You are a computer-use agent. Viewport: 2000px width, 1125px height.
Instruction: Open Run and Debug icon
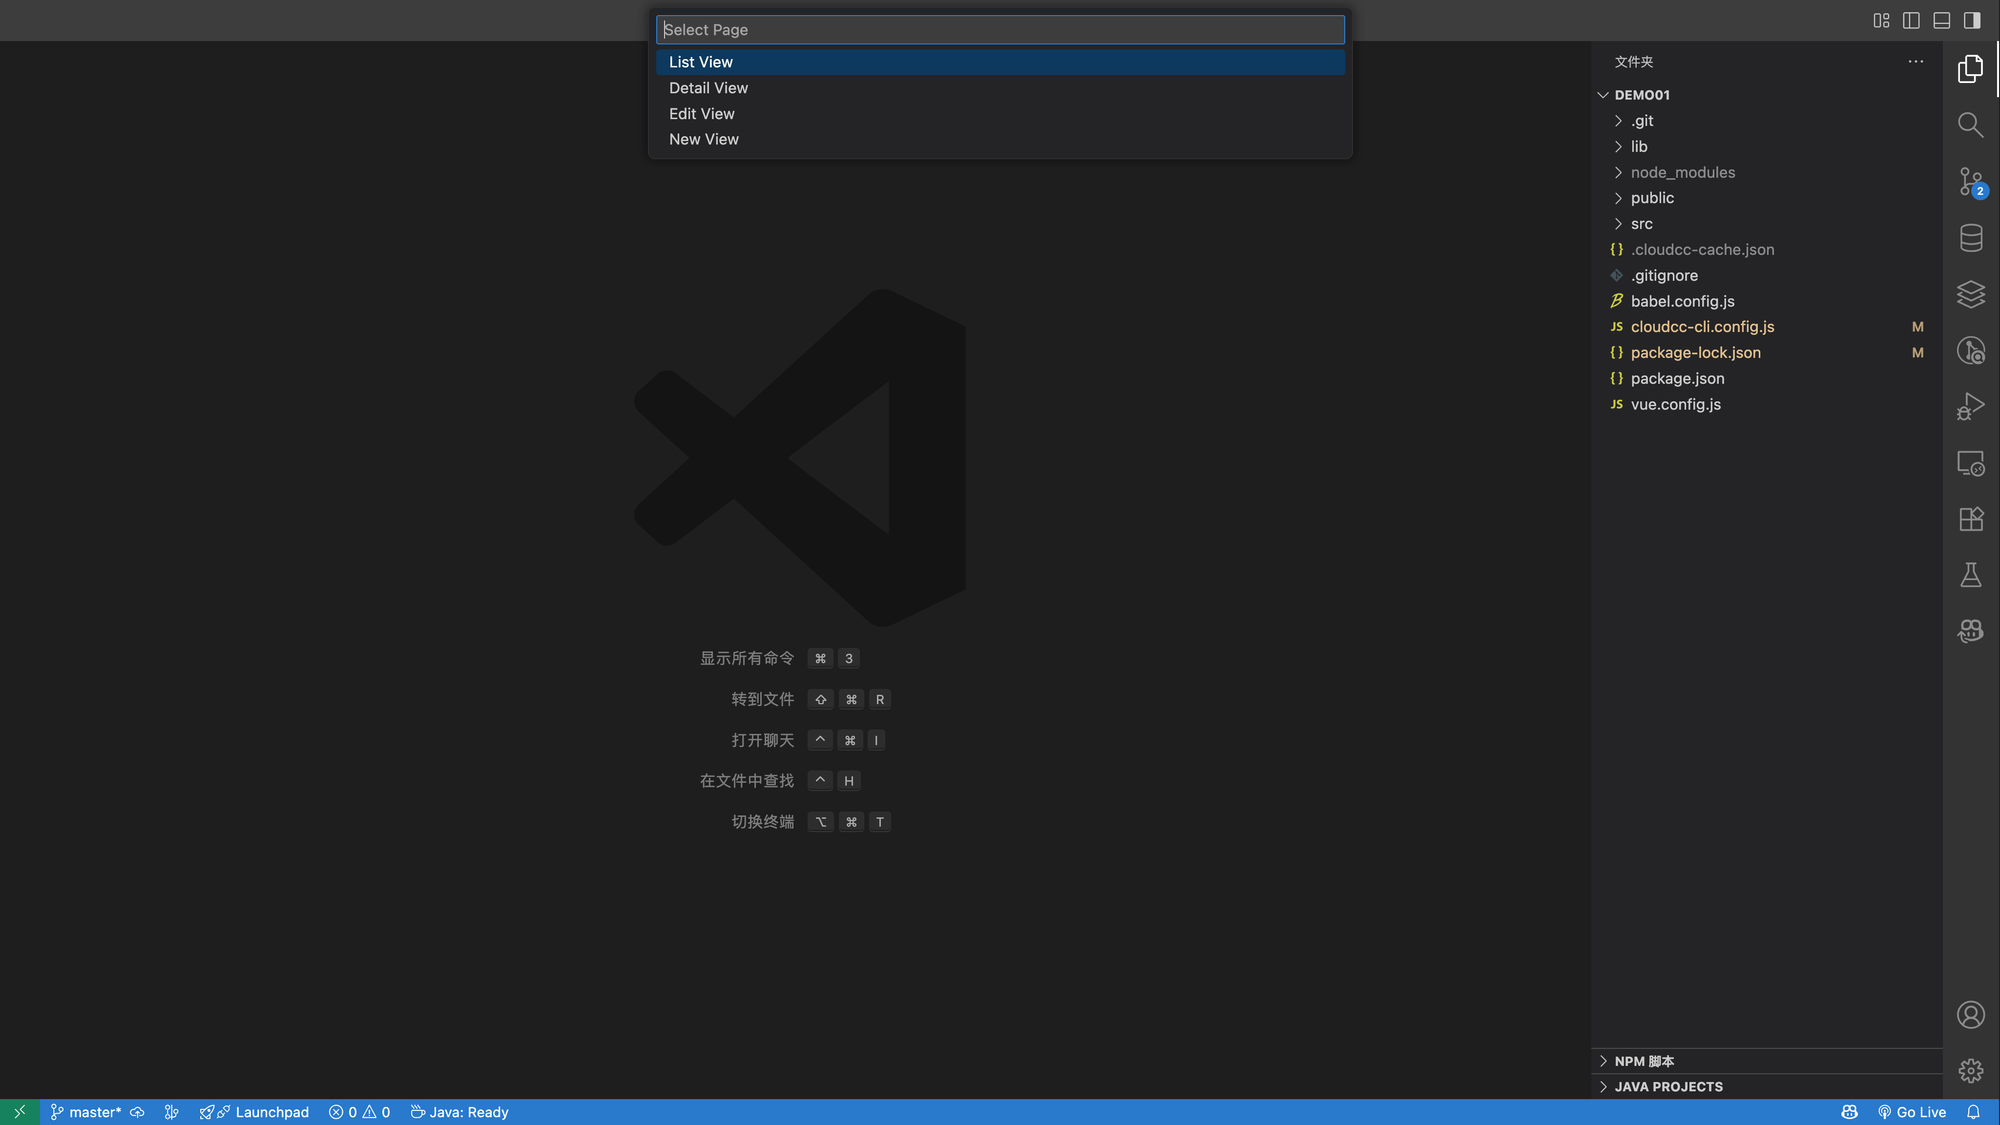tap(1970, 407)
